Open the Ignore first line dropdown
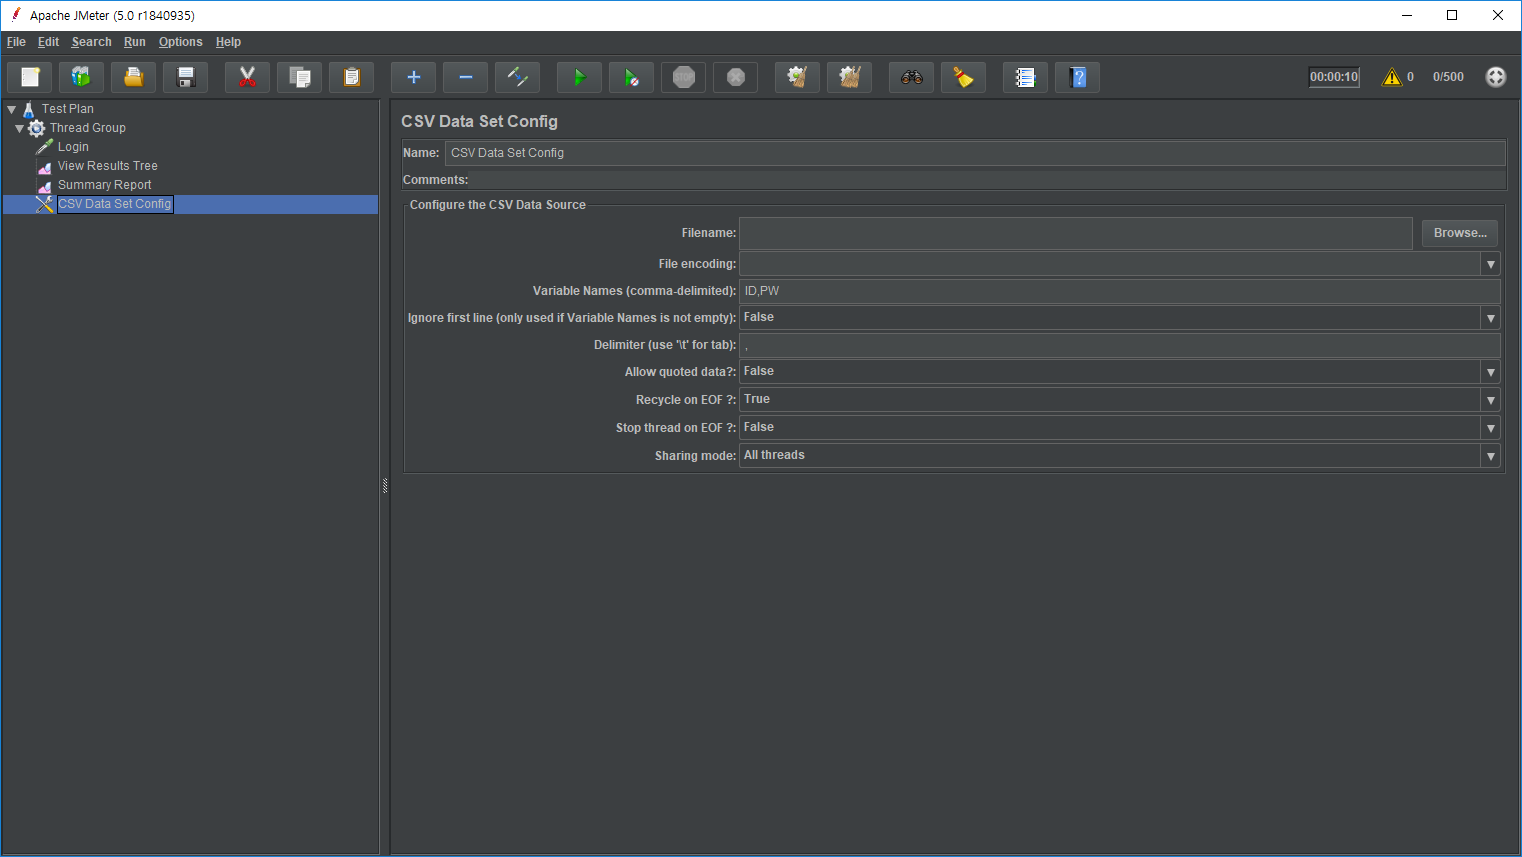1522x857 pixels. pyautogui.click(x=1490, y=318)
